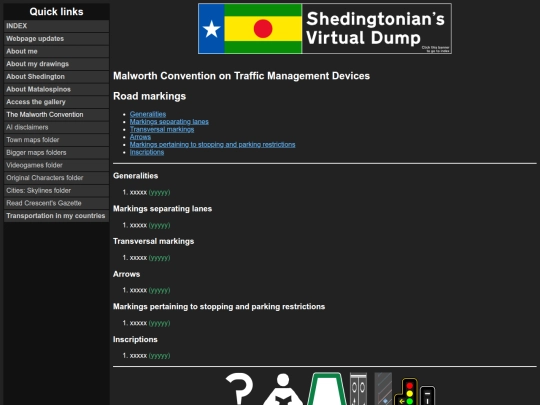Open the person reading book icon

(283, 389)
